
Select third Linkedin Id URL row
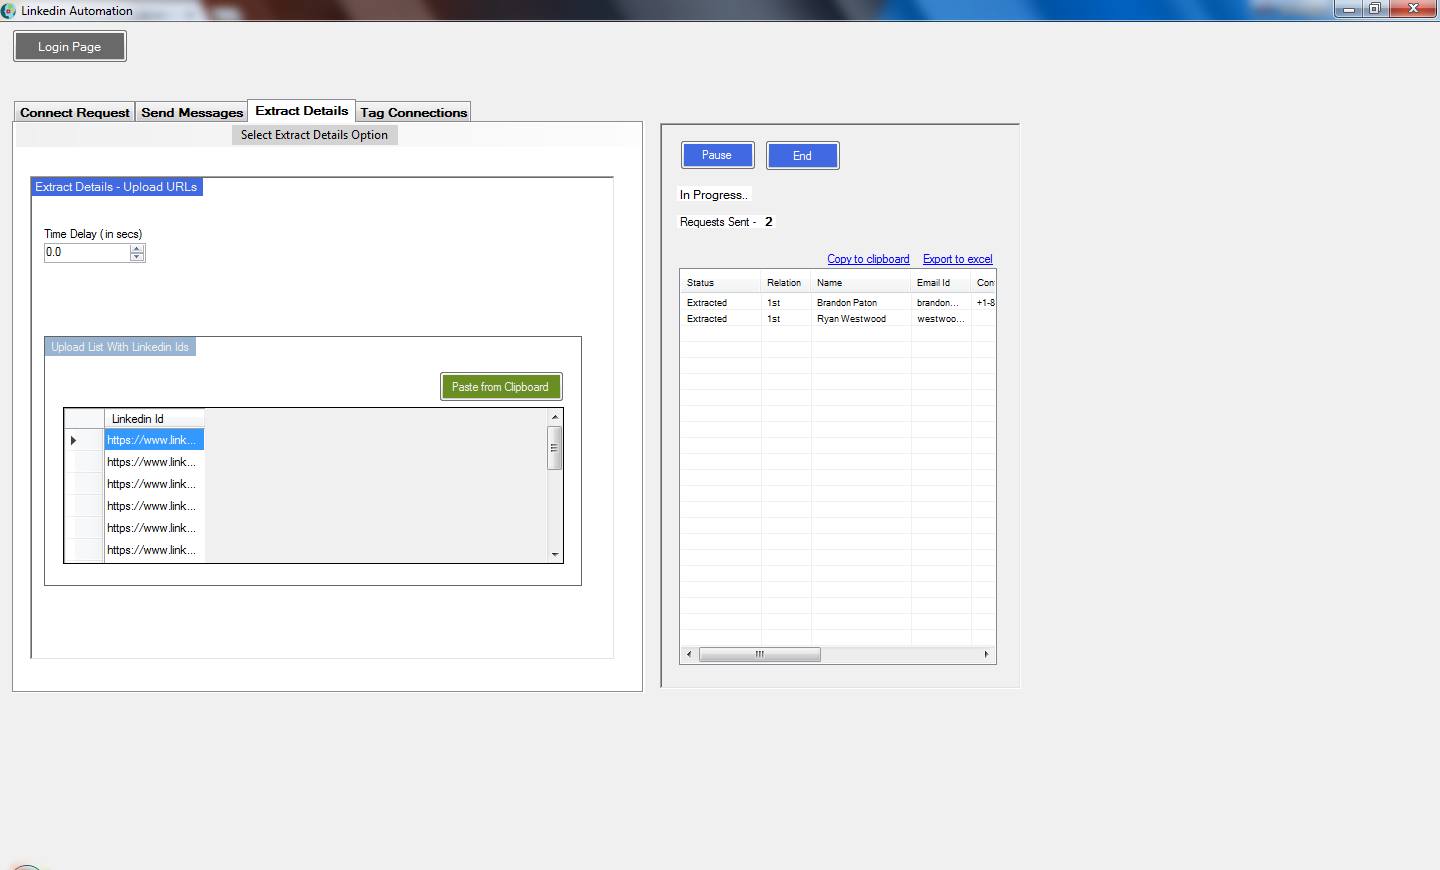154,484
